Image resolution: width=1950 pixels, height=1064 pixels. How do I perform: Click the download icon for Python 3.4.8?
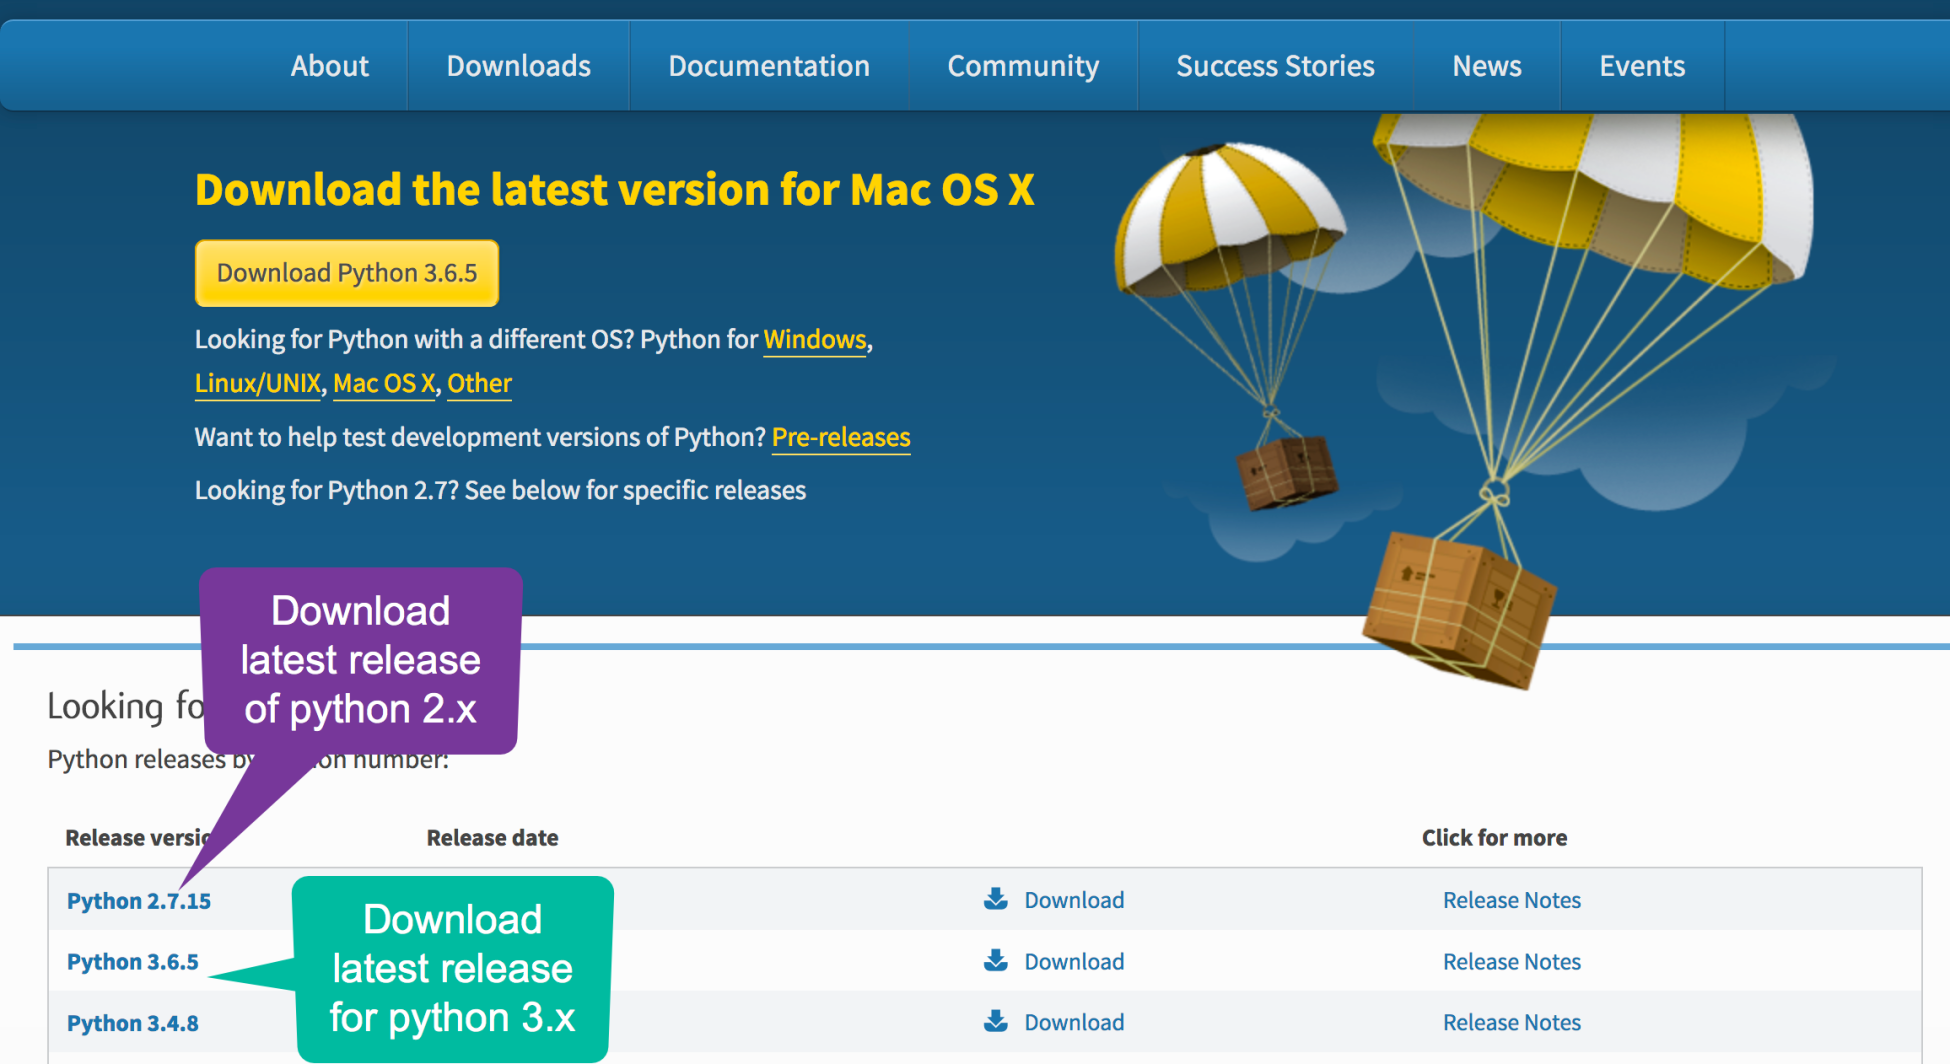click(x=995, y=1021)
